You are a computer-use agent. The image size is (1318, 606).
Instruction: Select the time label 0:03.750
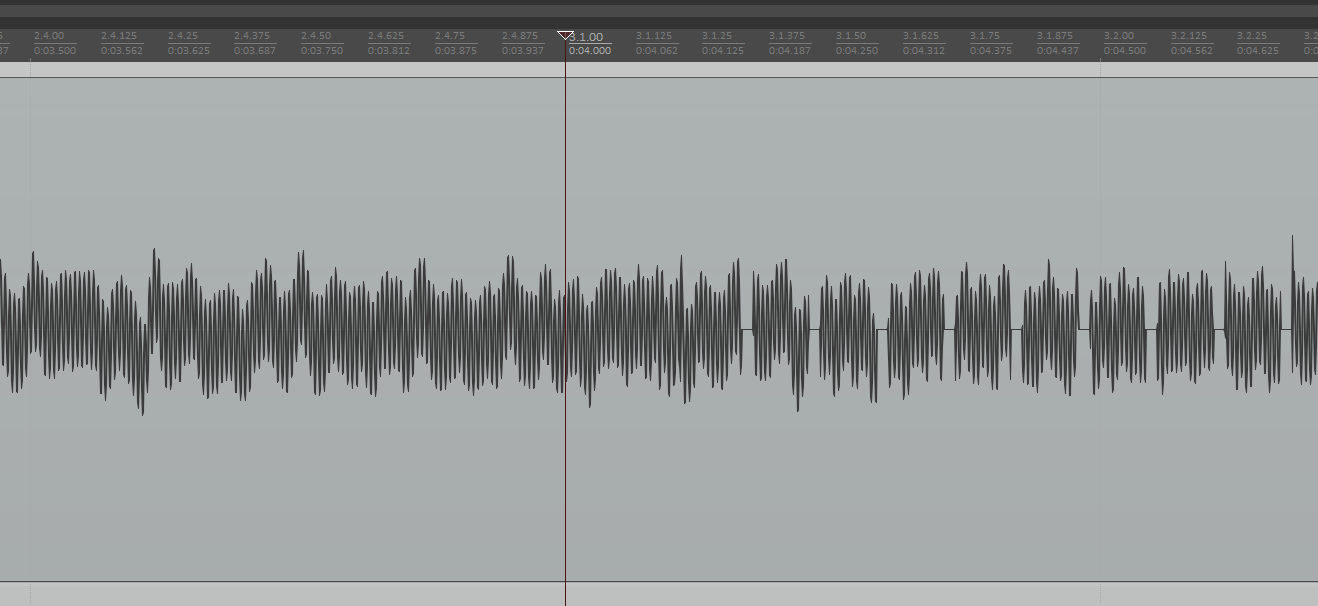pos(322,50)
